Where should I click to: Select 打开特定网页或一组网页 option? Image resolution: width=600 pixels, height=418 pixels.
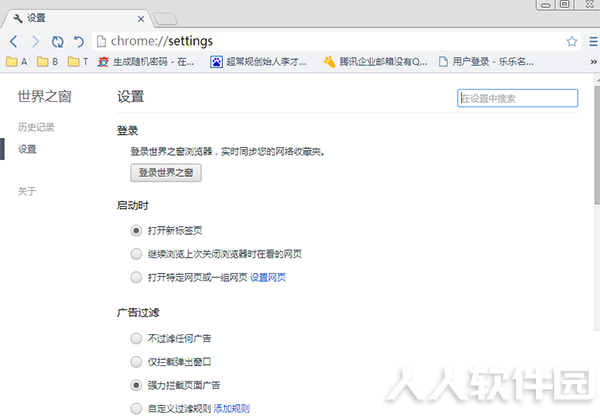pos(136,277)
